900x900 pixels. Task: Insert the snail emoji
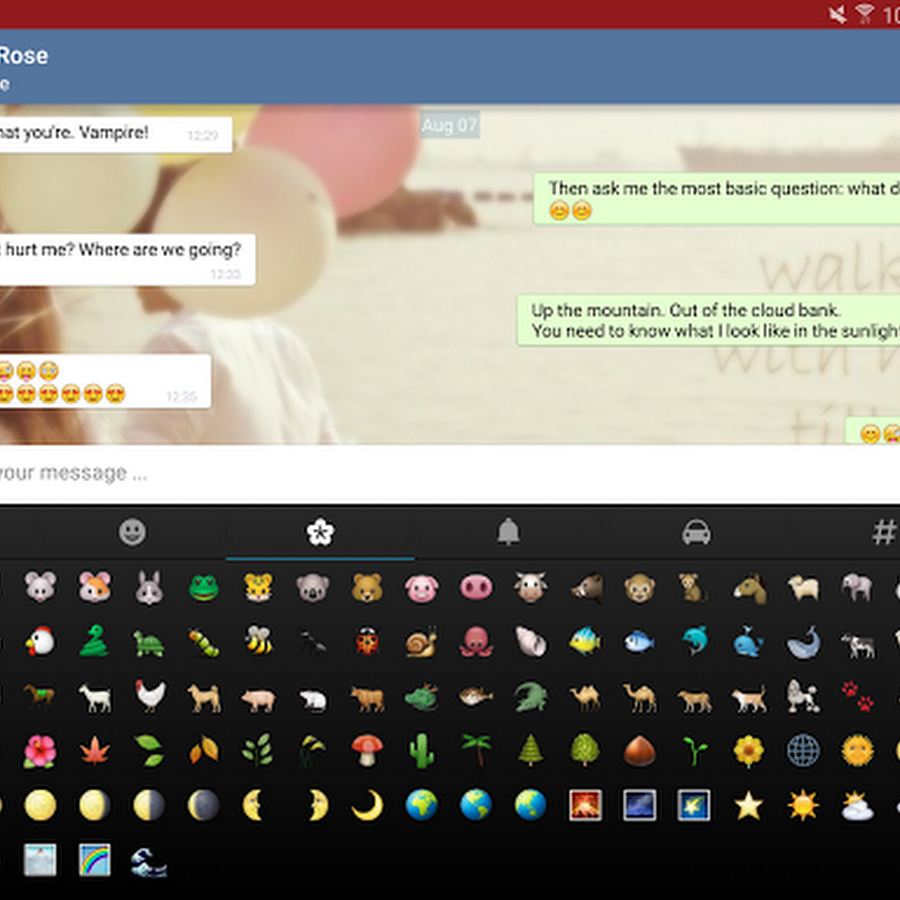coord(421,642)
